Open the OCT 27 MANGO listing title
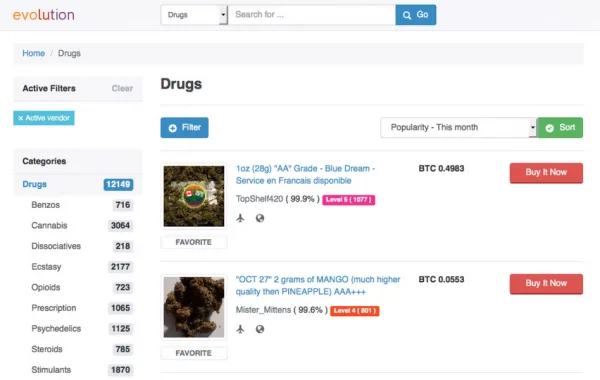Viewport: 600px width, 380px height. tap(318, 285)
